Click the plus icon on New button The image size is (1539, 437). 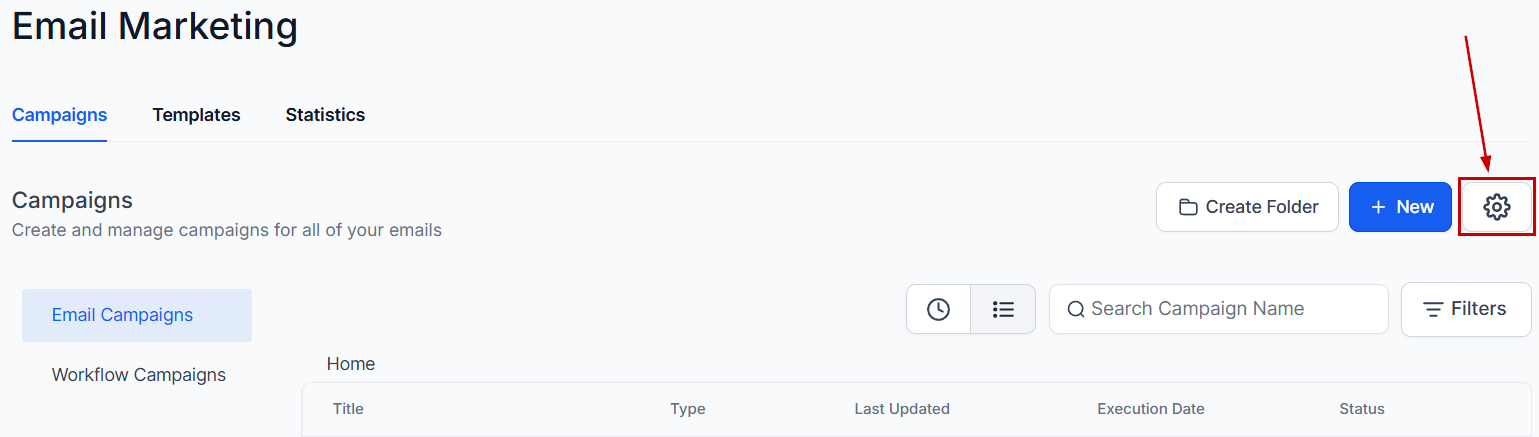point(1378,207)
